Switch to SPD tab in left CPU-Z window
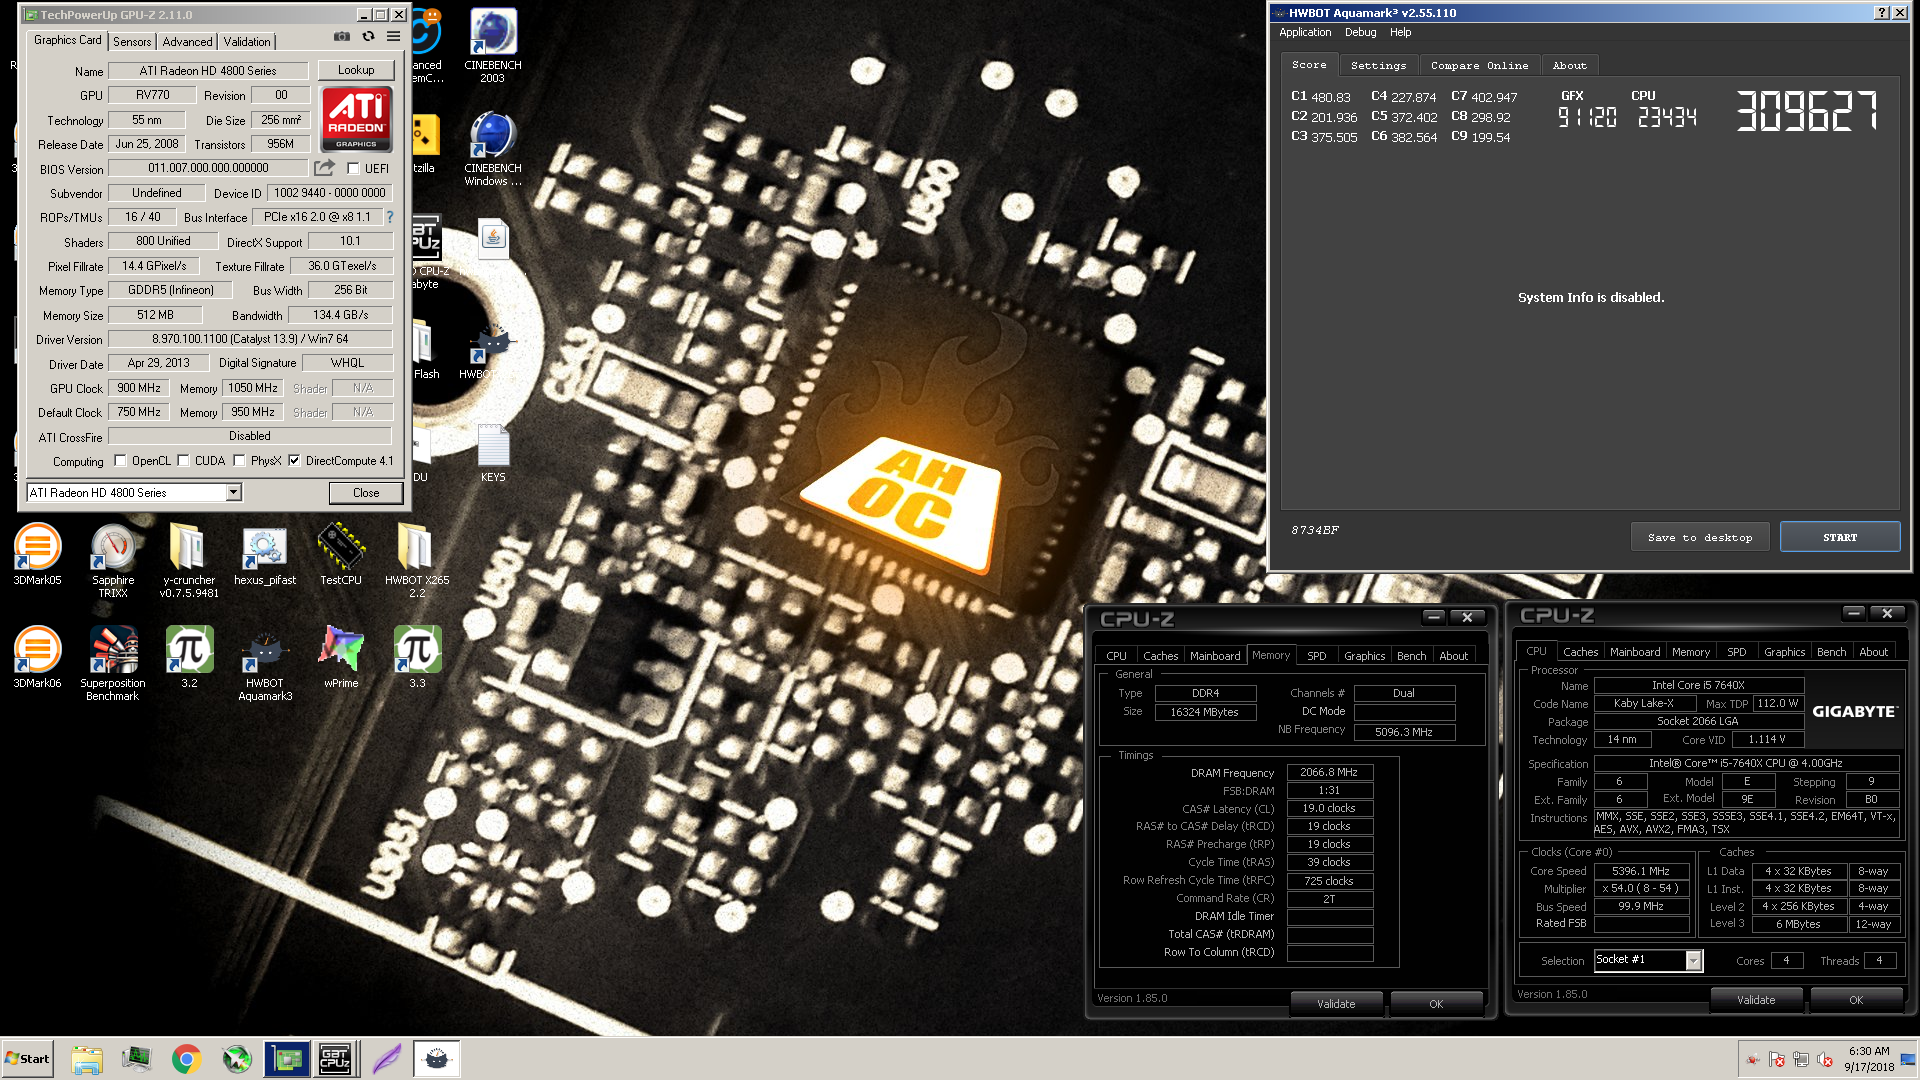Image resolution: width=1920 pixels, height=1080 pixels. click(1316, 656)
